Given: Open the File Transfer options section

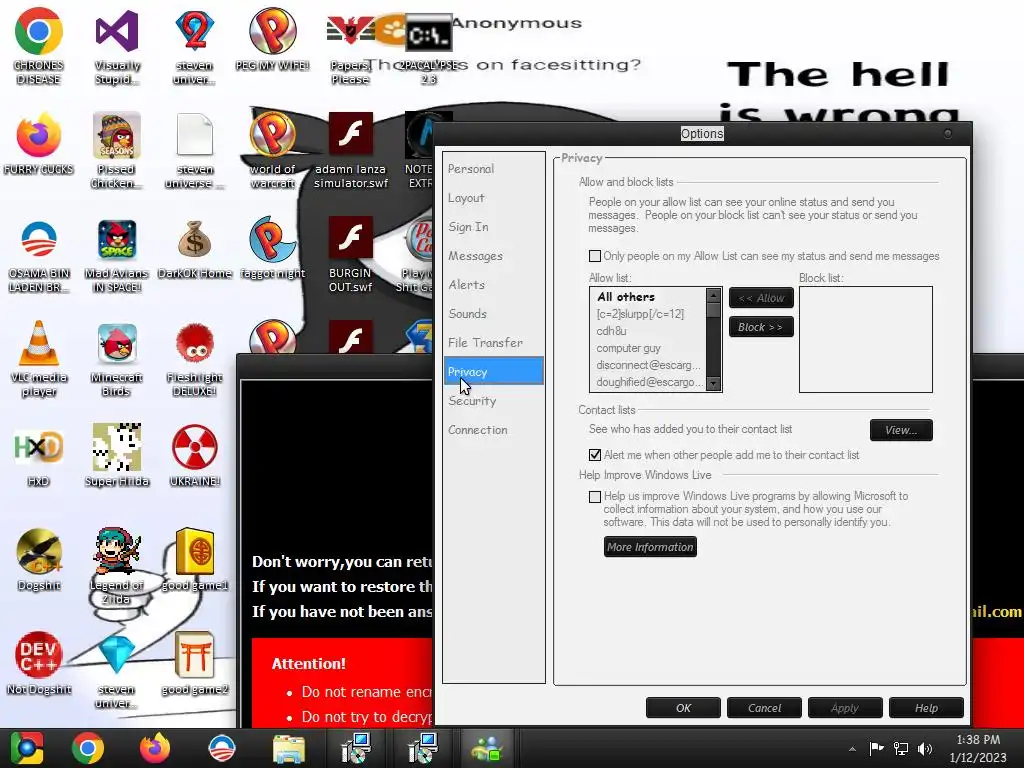Looking at the screenshot, I should tap(493, 343).
